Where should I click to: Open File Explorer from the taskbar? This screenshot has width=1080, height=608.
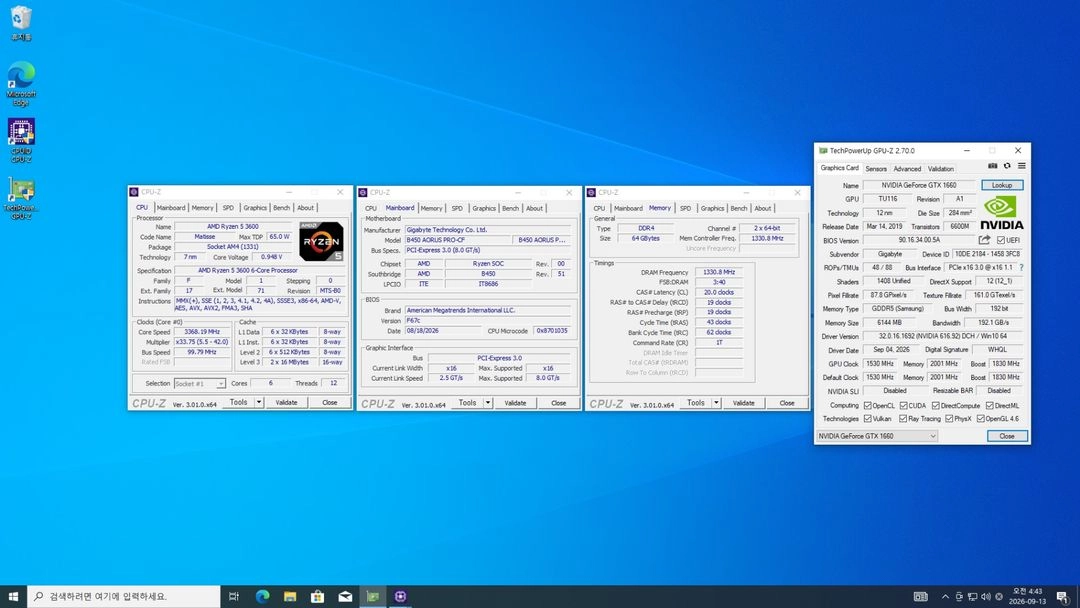(290, 596)
